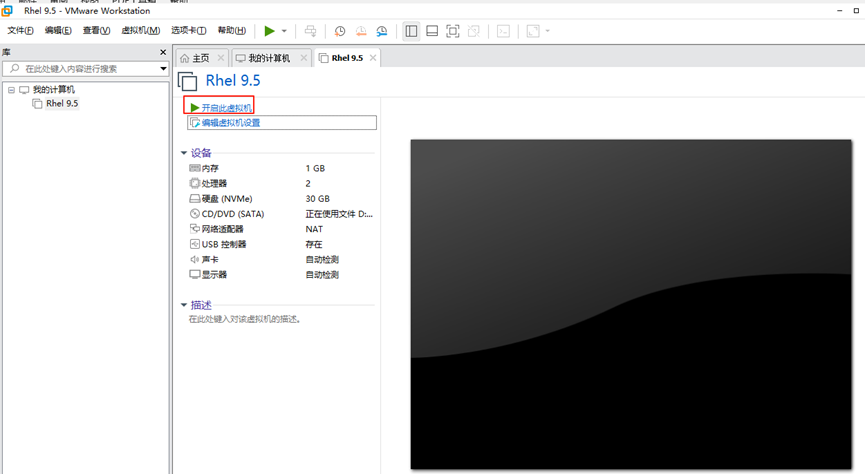Click the revert to snapshot icon
The width and height of the screenshot is (865, 474).
pos(361,31)
